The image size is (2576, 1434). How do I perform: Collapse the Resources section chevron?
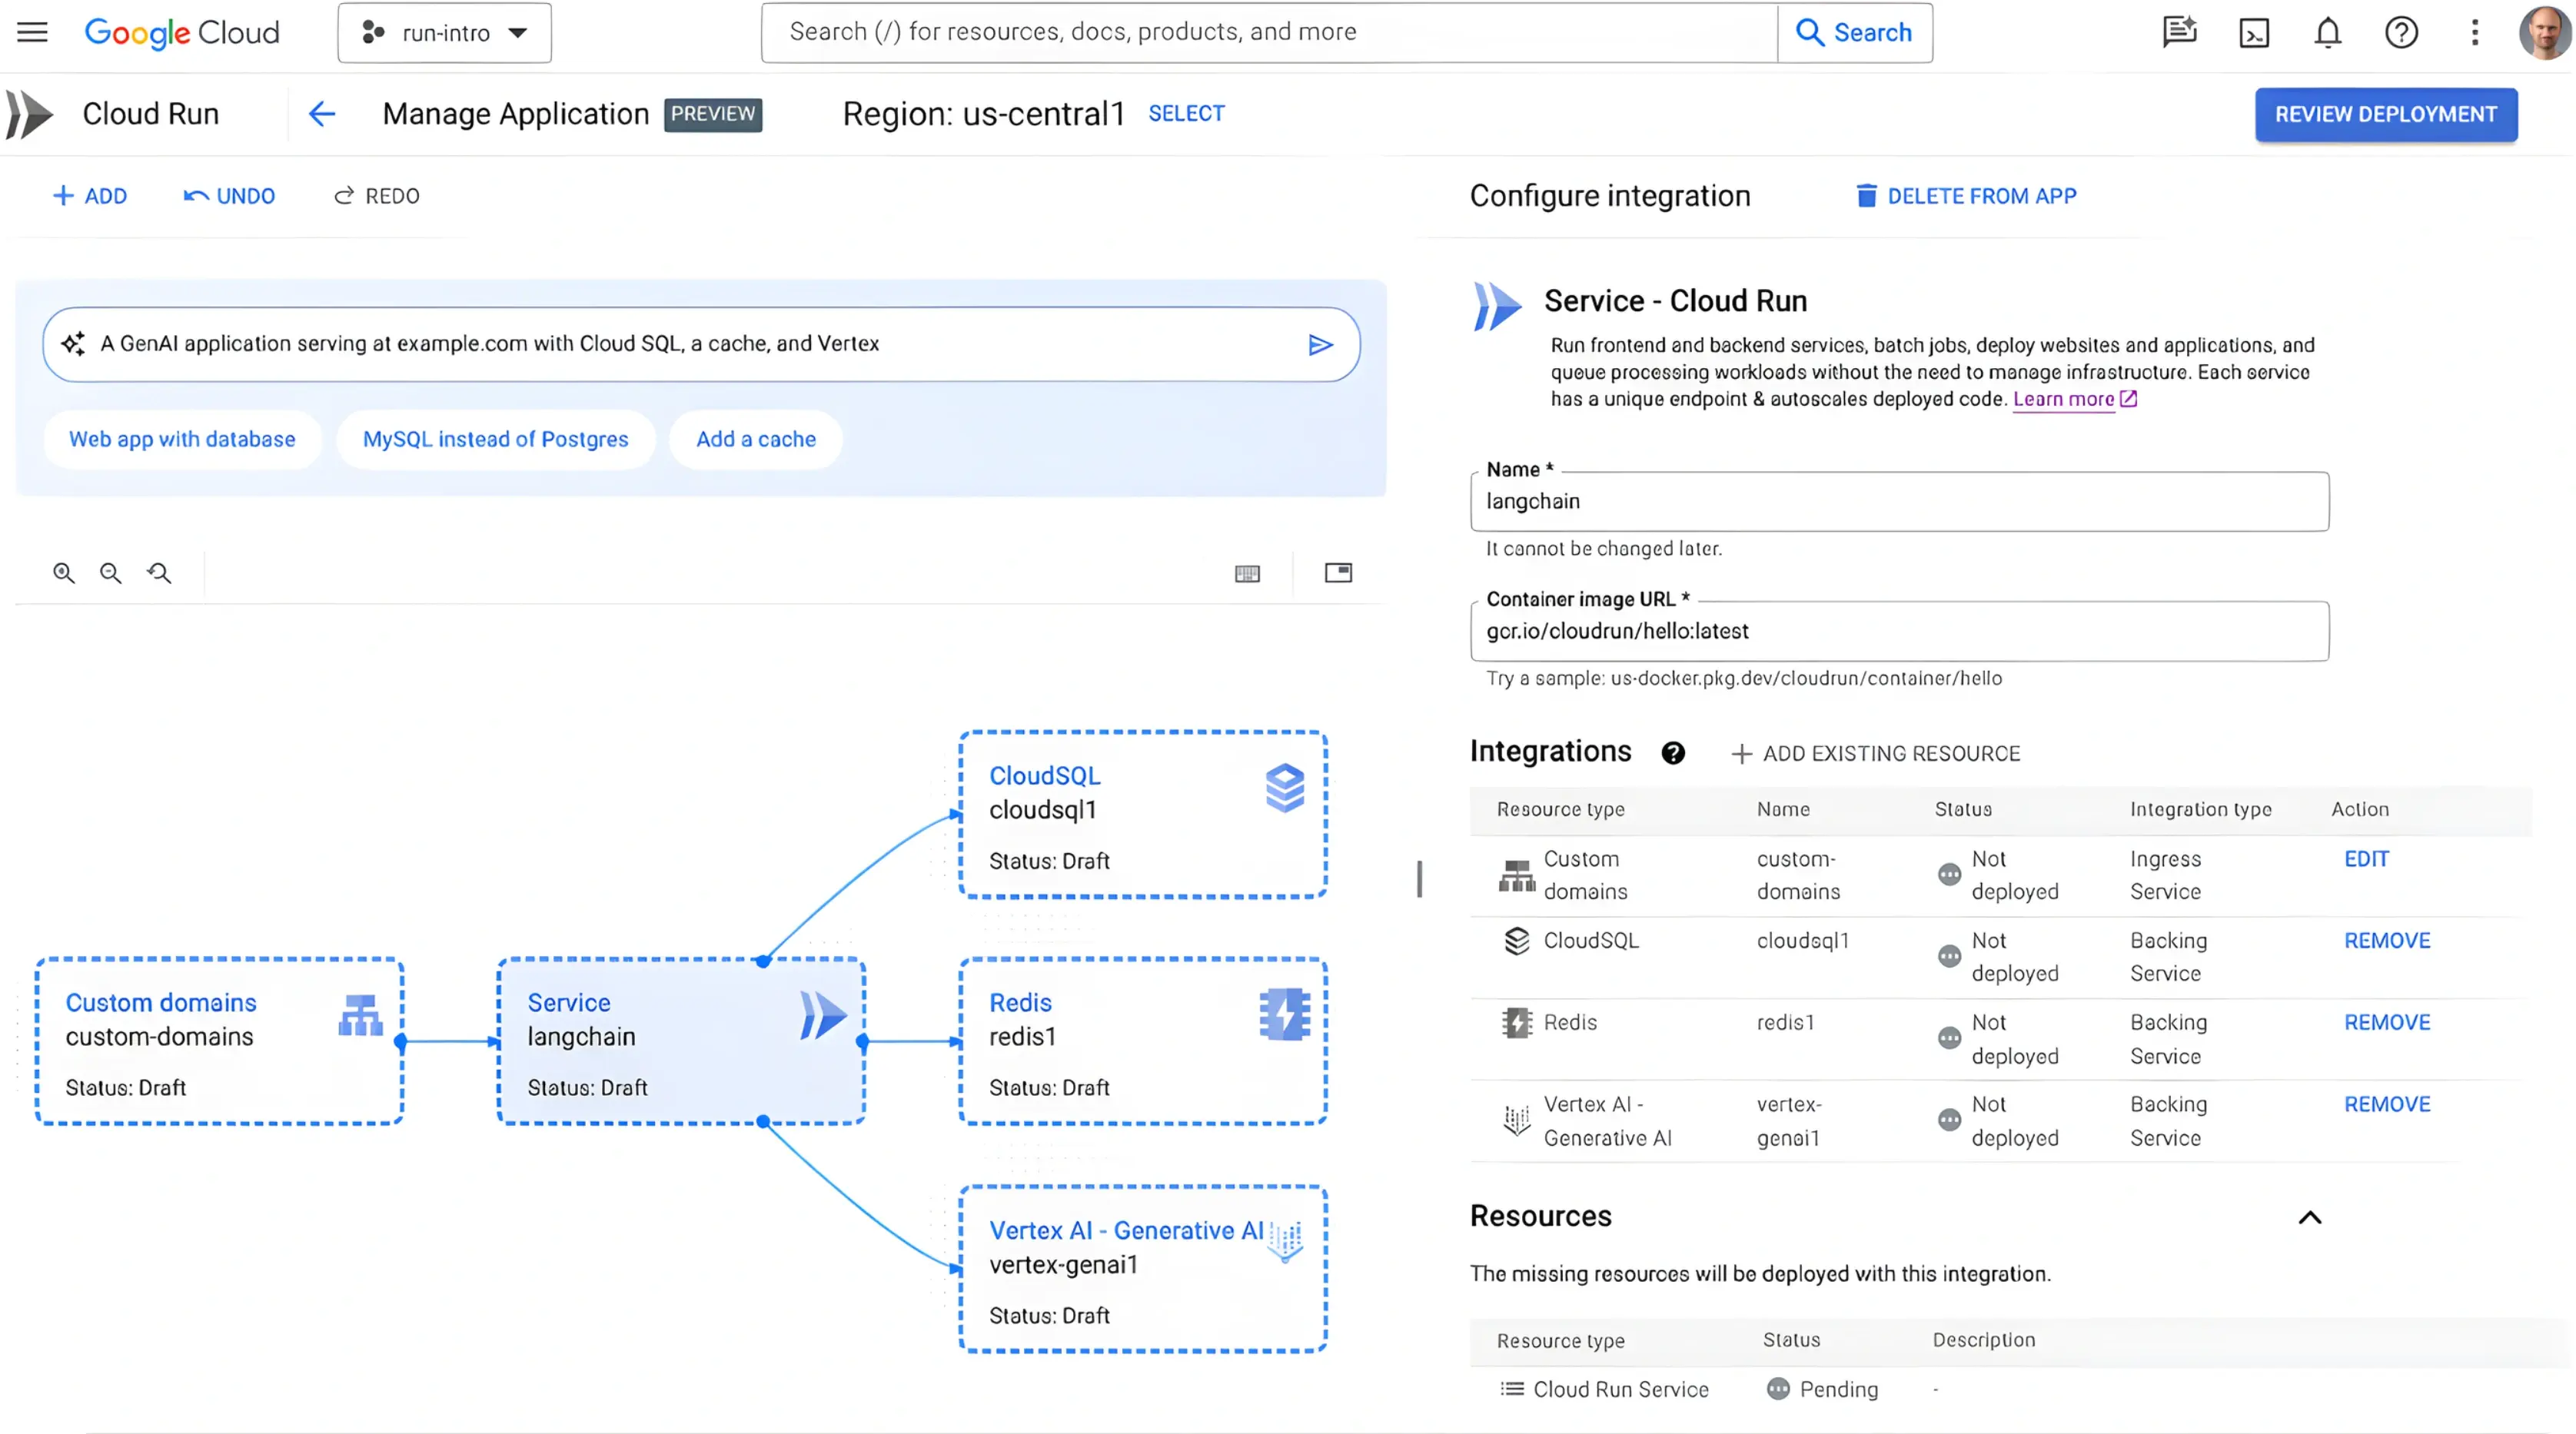tap(2310, 1216)
